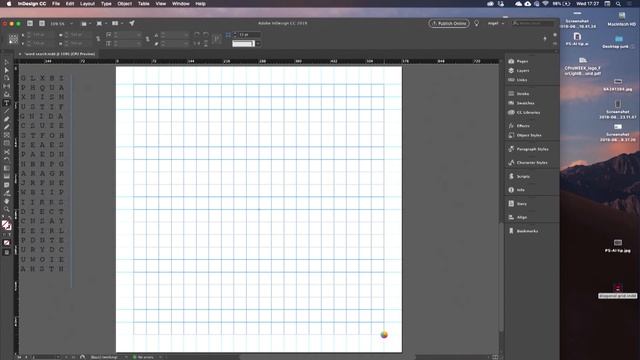This screenshot has height=360, width=640.
Task: Pick the Line tool
Action: click(6, 111)
